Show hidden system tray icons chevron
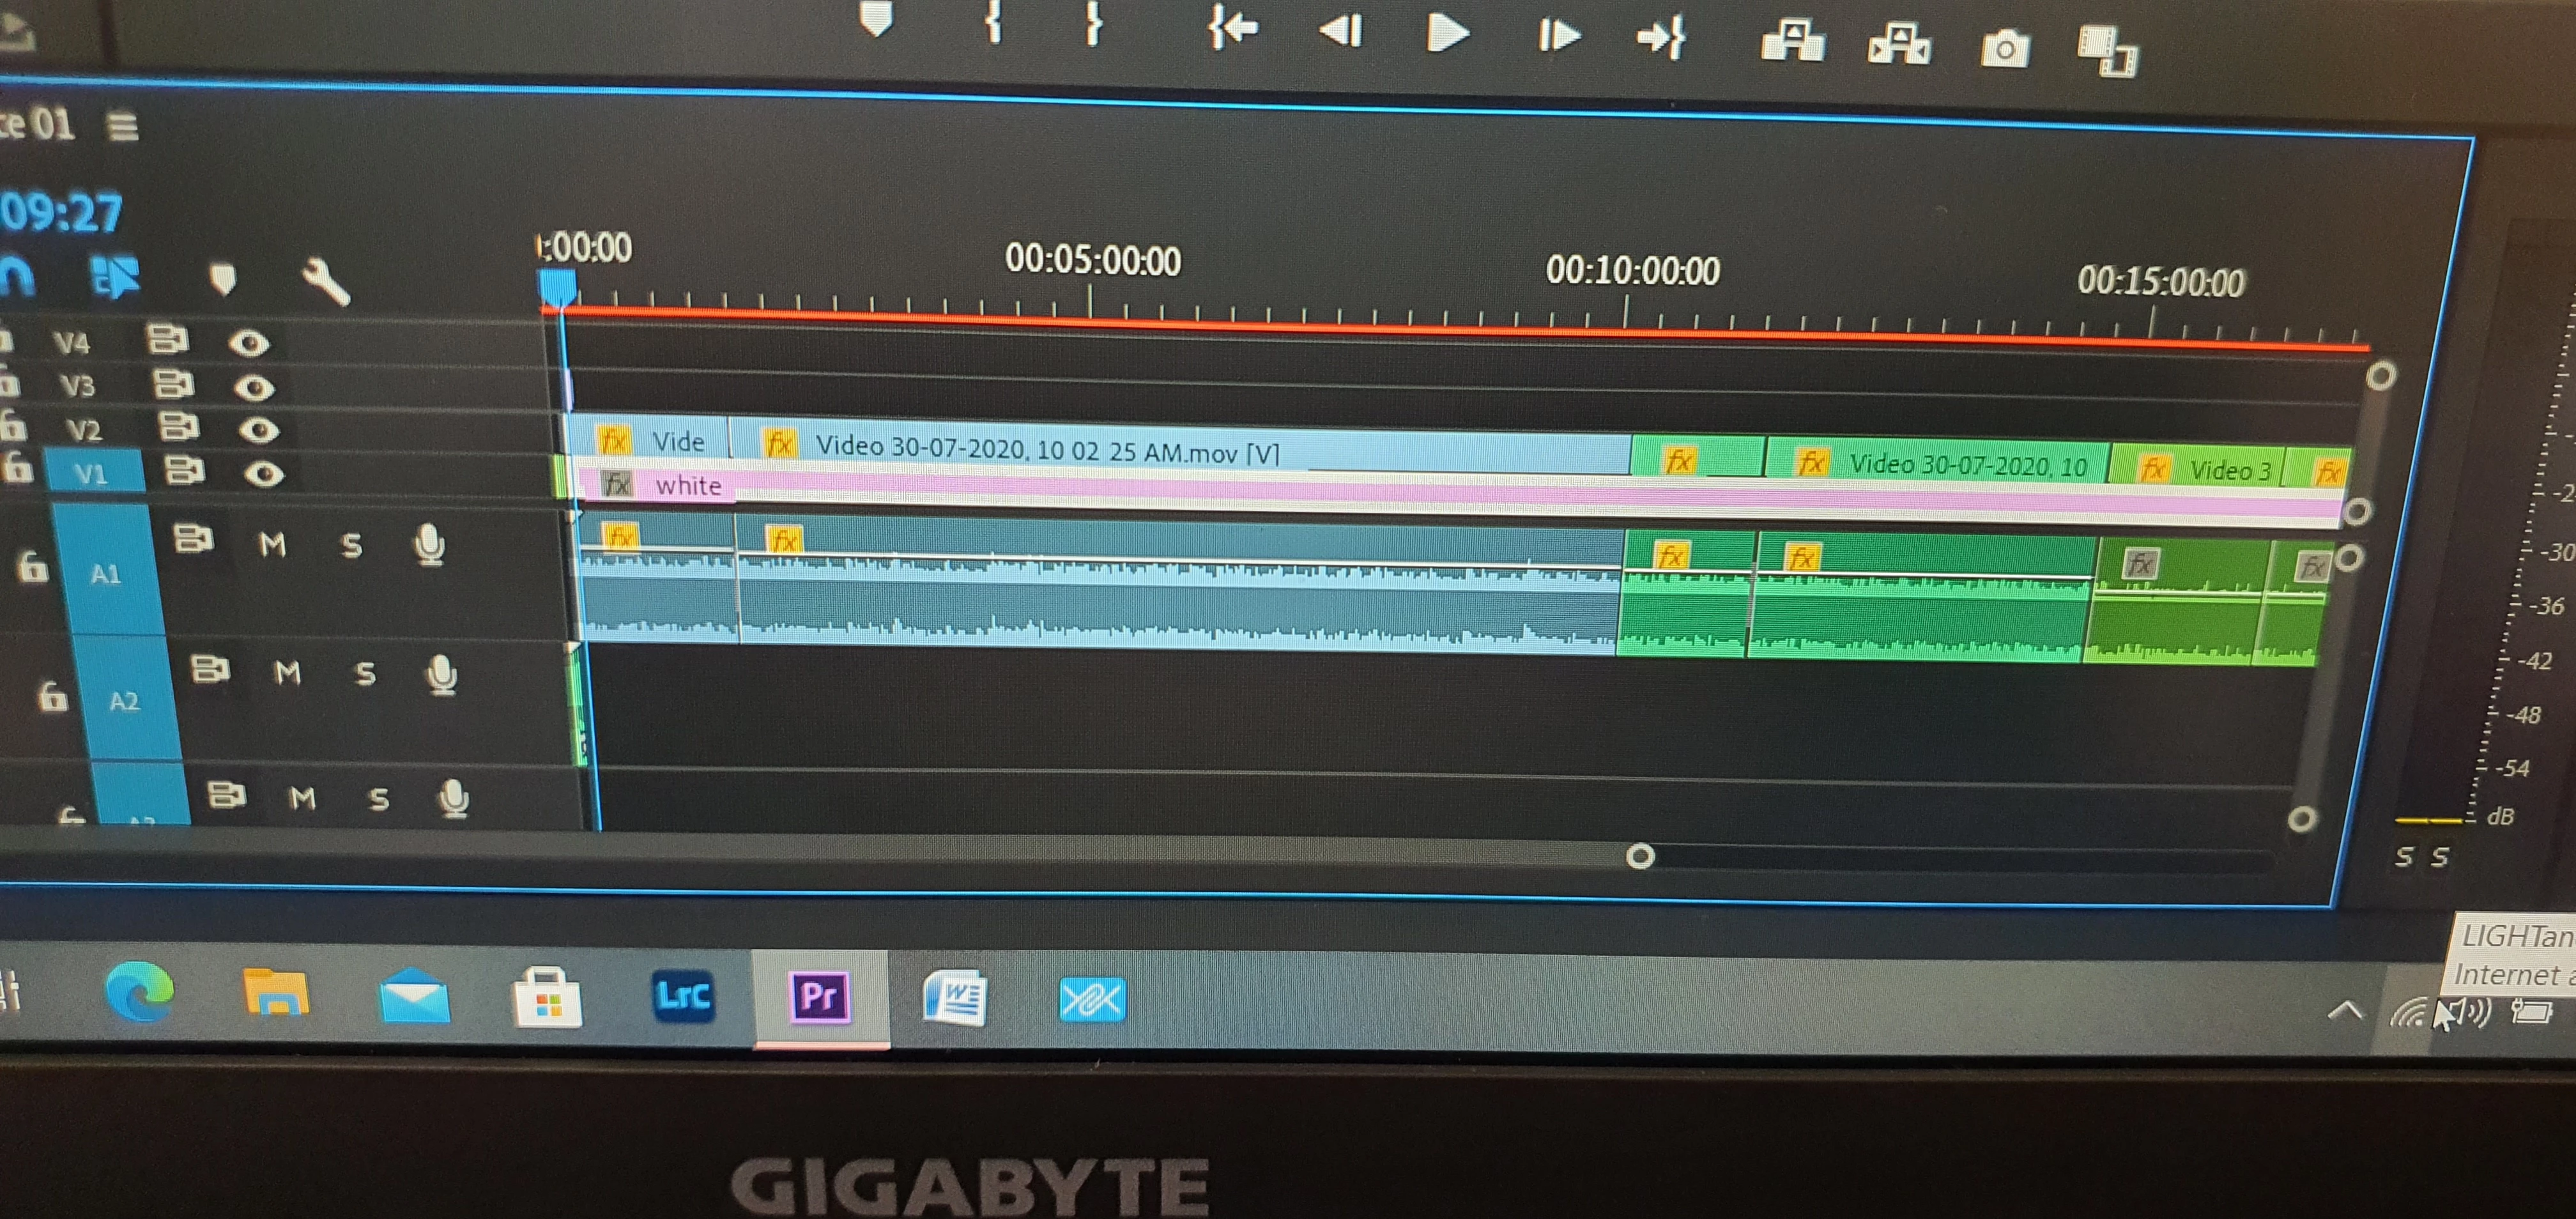This screenshot has width=2576, height=1219. point(2345,1010)
